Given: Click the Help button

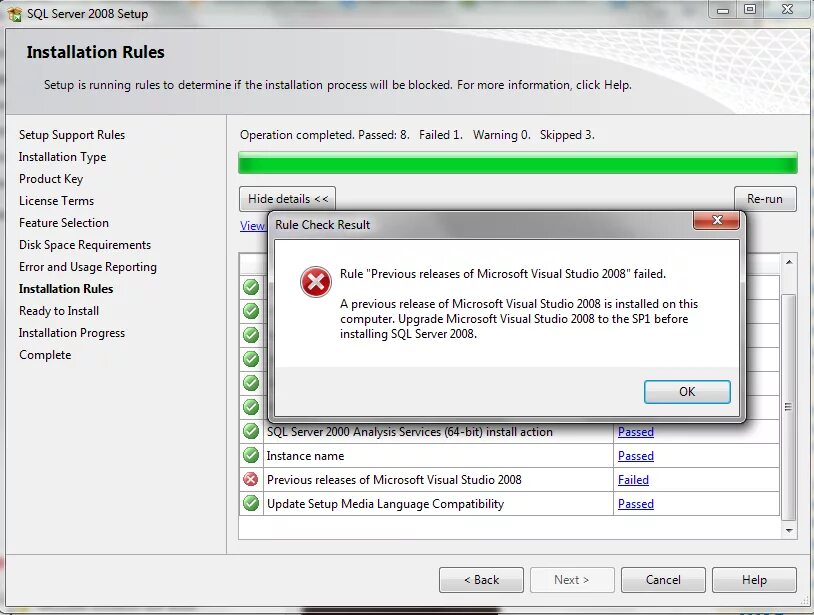Looking at the screenshot, I should [754, 580].
